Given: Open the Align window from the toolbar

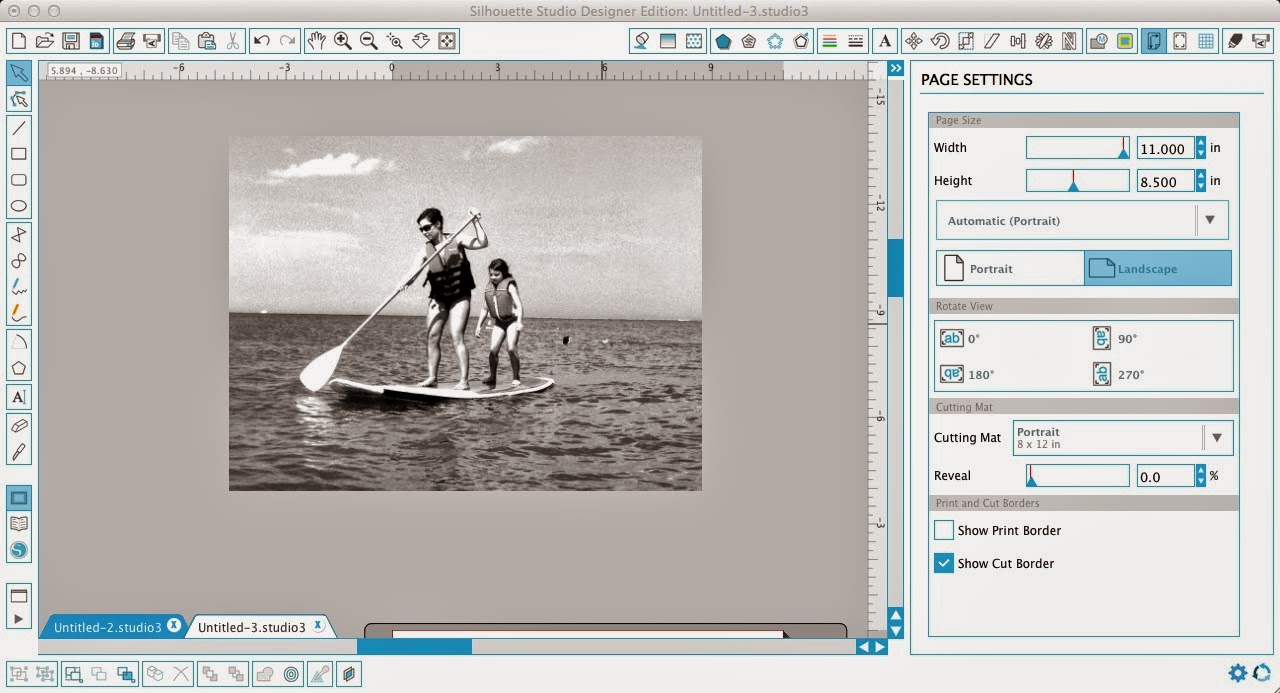Looking at the screenshot, I should pyautogui.click(x=1017, y=40).
